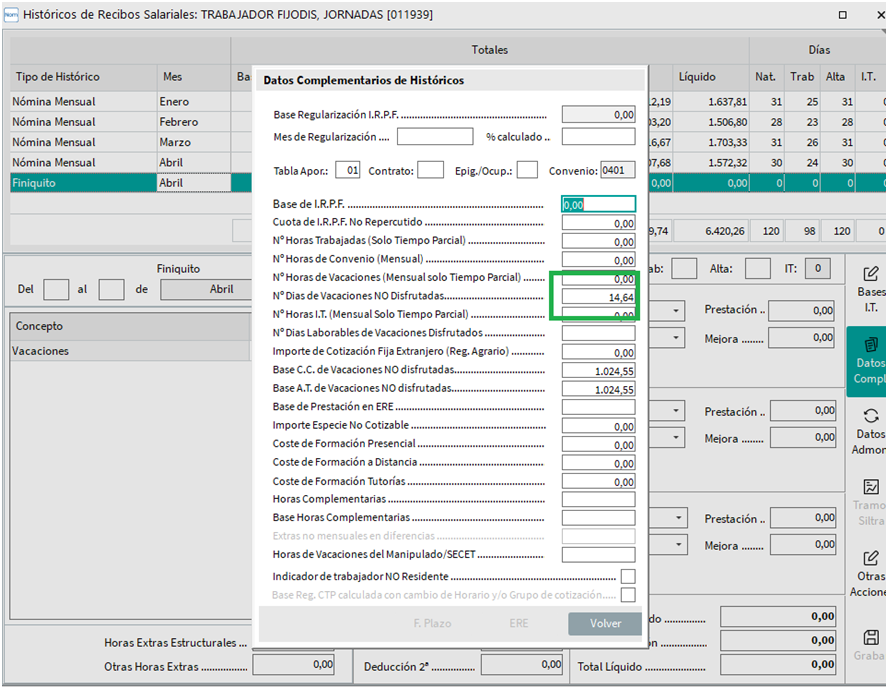Image resolution: width=888 pixels, height=692 pixels.
Task: Click Nº Días Laborables de Vacaciones Disfrutados field
Action: tap(599, 334)
